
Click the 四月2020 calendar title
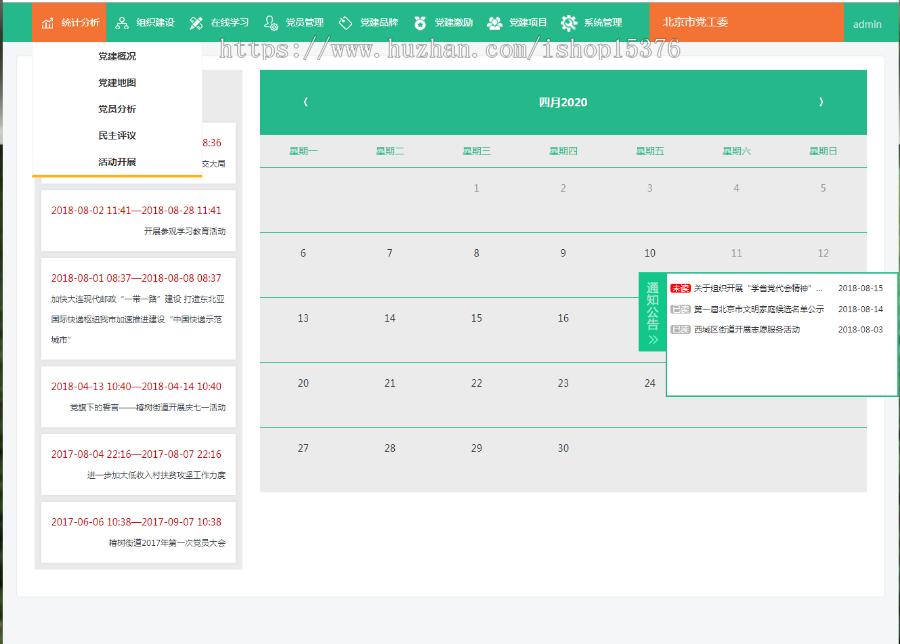tap(562, 102)
